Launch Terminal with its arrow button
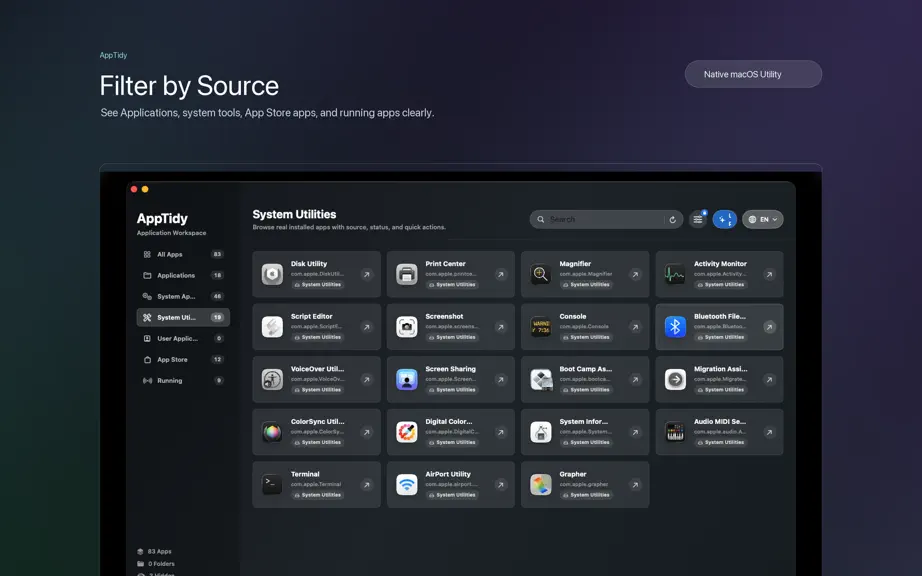The width and height of the screenshot is (922, 576). [366, 485]
